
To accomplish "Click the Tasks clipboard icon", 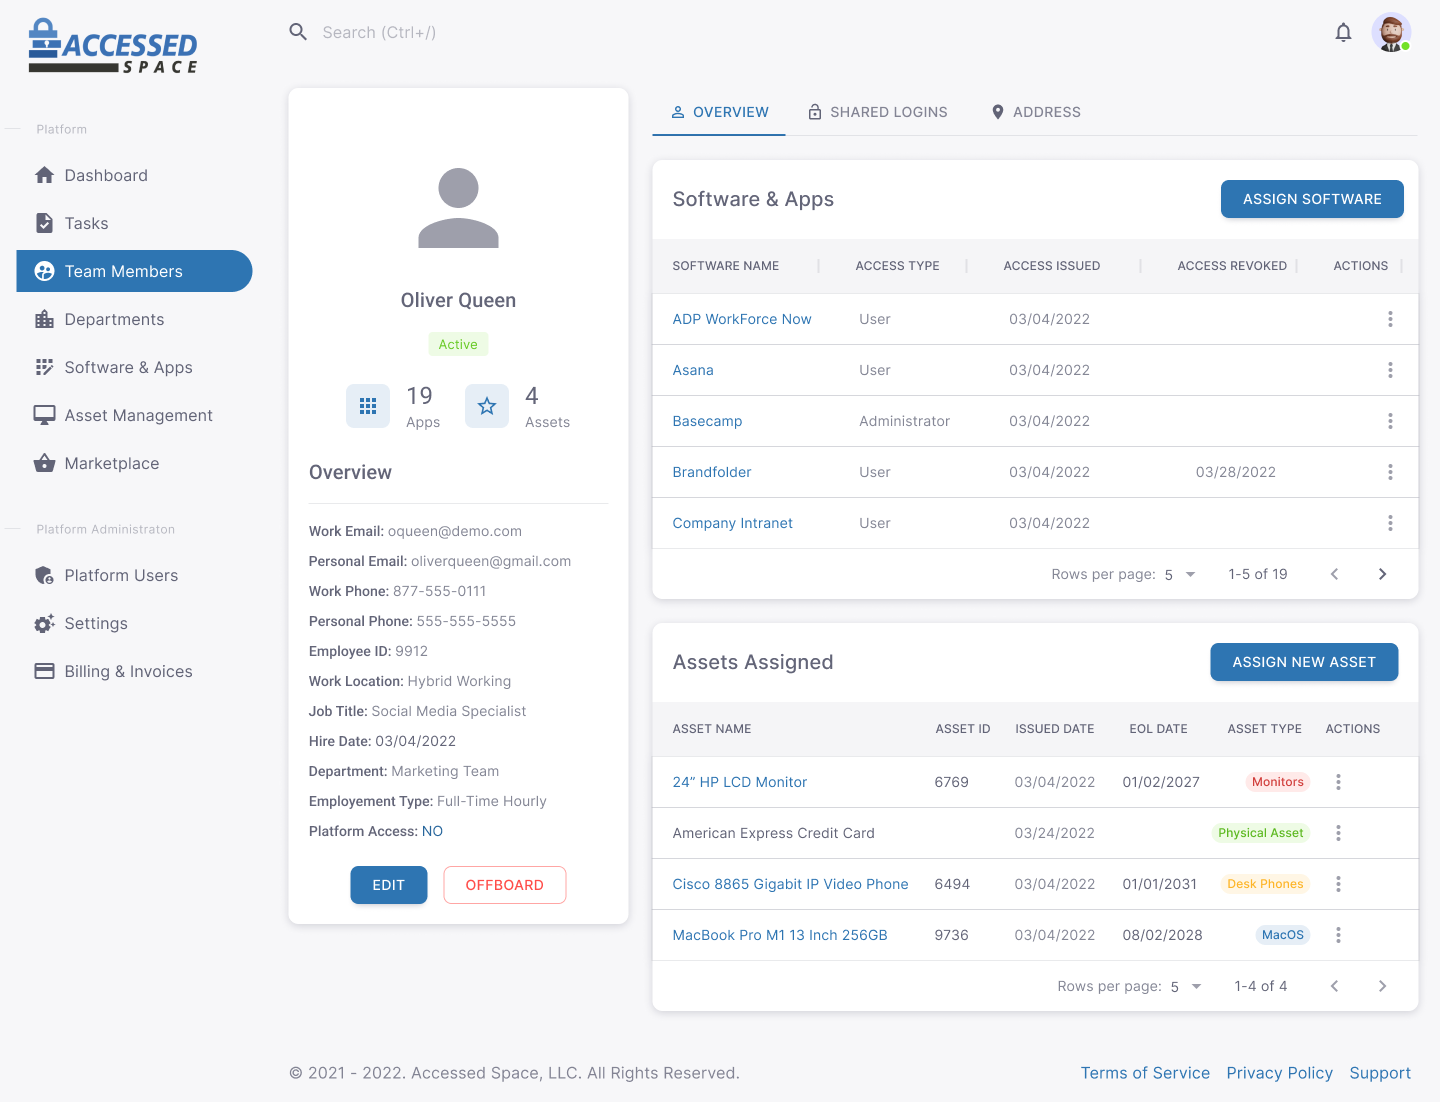I will coord(44,223).
